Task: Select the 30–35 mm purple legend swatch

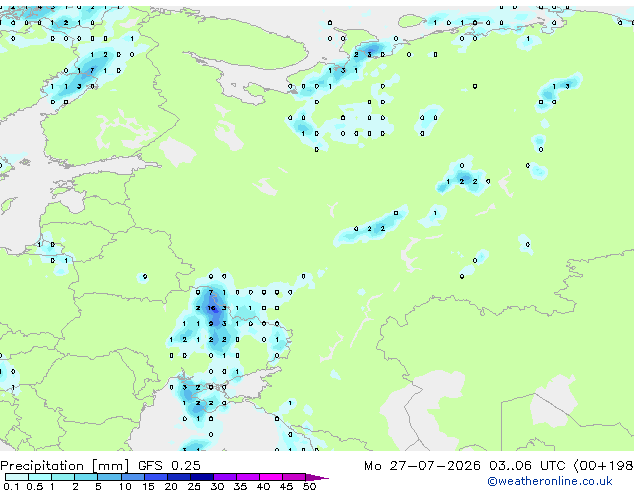Action: pyautogui.click(x=224, y=477)
